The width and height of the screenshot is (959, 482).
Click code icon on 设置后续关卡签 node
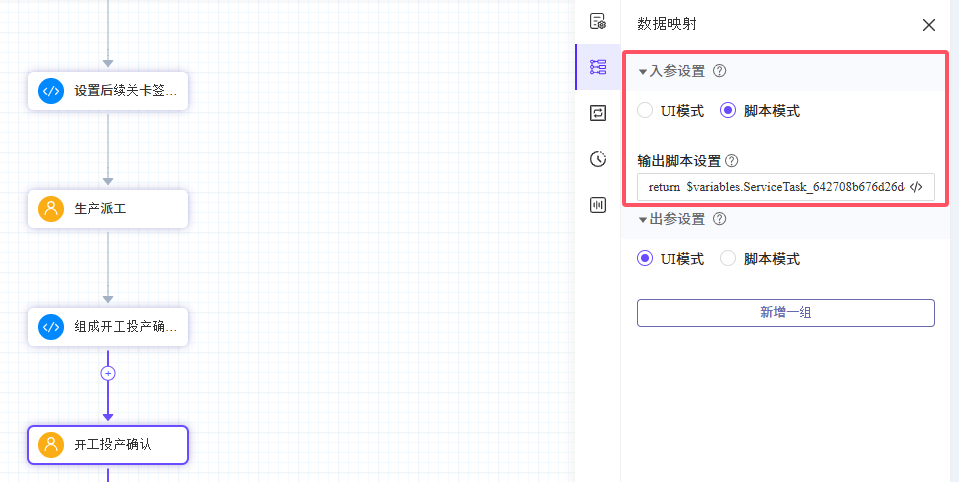pos(51,91)
